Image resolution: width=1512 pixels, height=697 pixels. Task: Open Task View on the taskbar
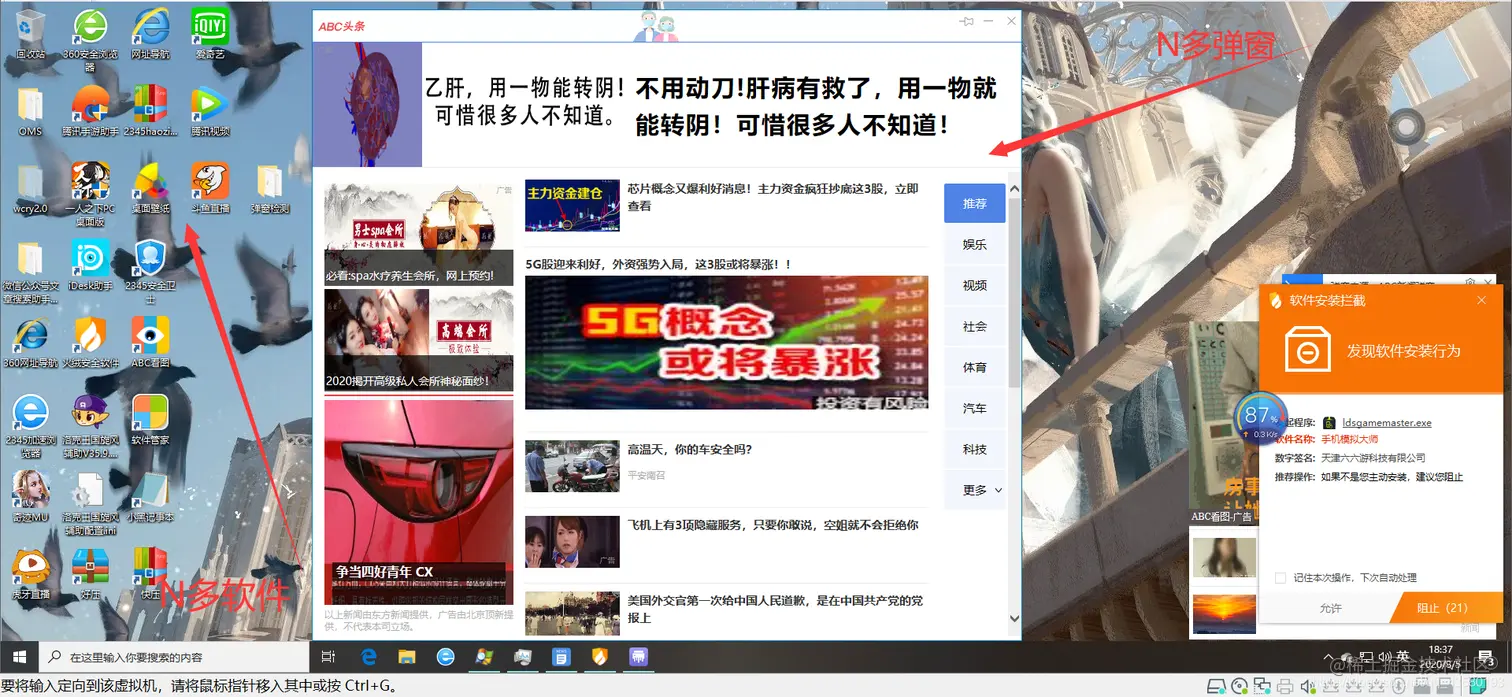pyautogui.click(x=327, y=657)
